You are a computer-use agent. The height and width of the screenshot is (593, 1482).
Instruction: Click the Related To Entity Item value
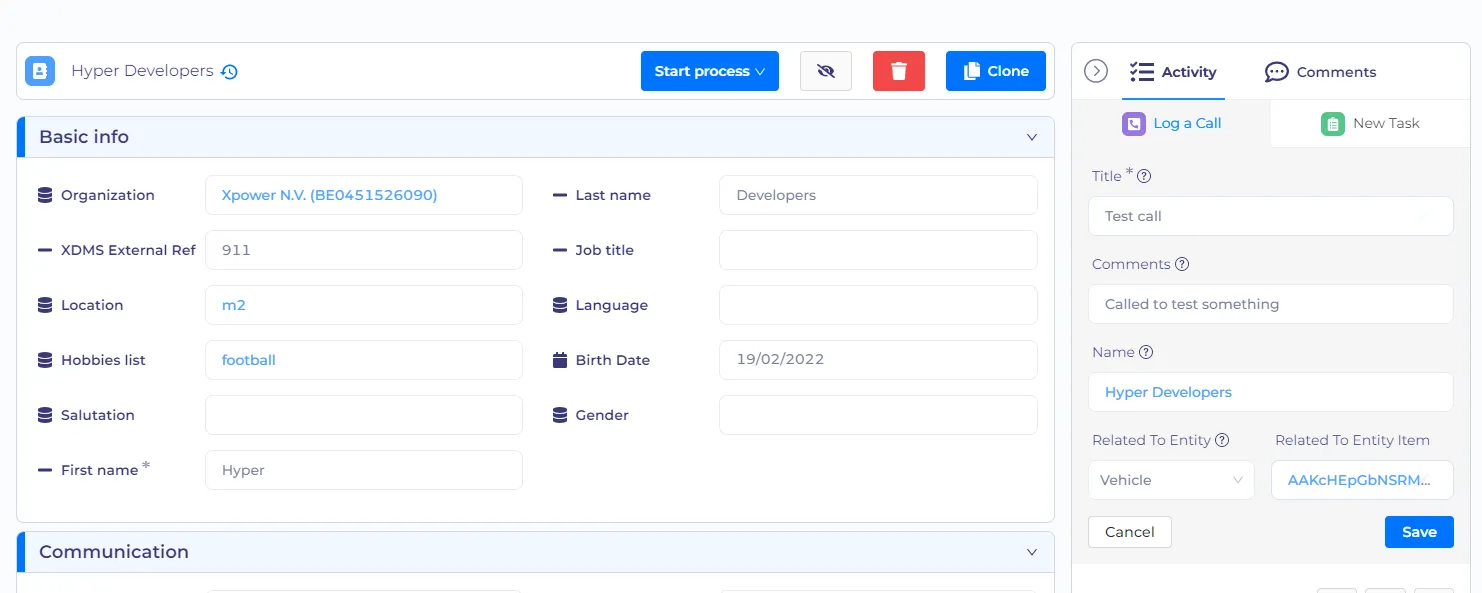(1362, 480)
